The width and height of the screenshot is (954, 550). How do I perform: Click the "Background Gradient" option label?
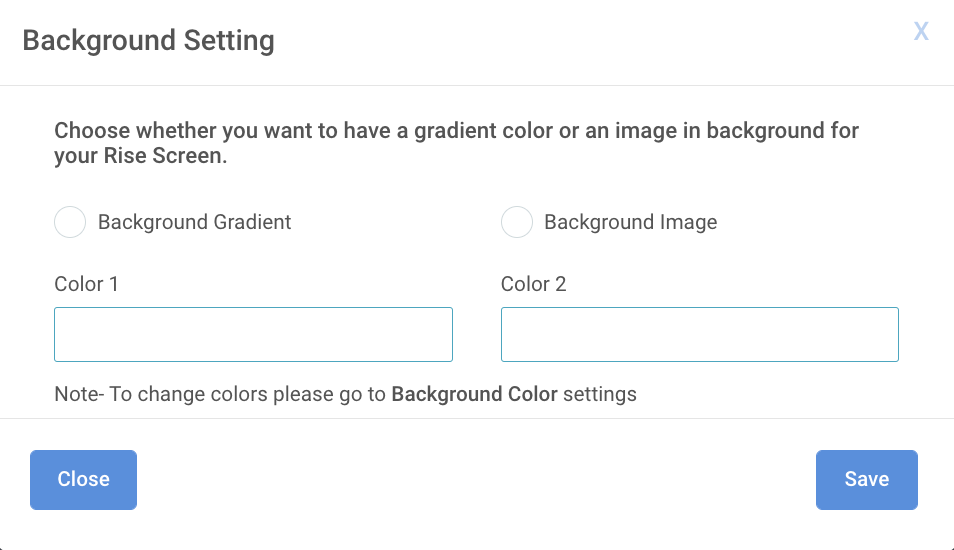[194, 222]
